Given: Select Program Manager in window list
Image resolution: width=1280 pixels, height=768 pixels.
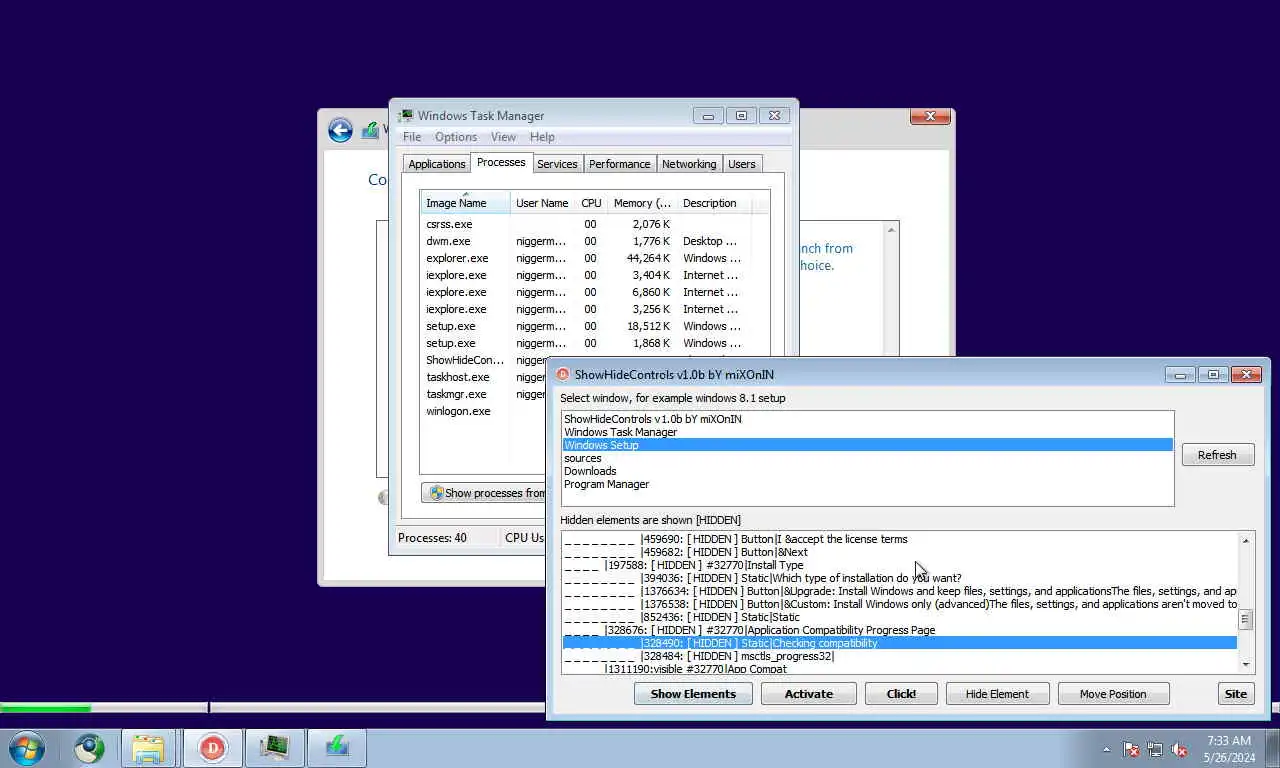Looking at the screenshot, I should click(867, 484).
